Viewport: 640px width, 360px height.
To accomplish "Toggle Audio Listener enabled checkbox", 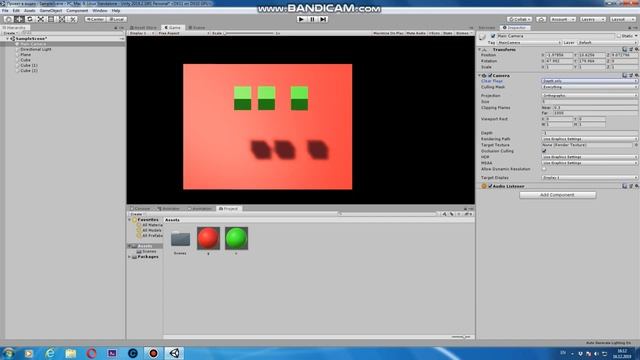I will pyautogui.click(x=490, y=186).
